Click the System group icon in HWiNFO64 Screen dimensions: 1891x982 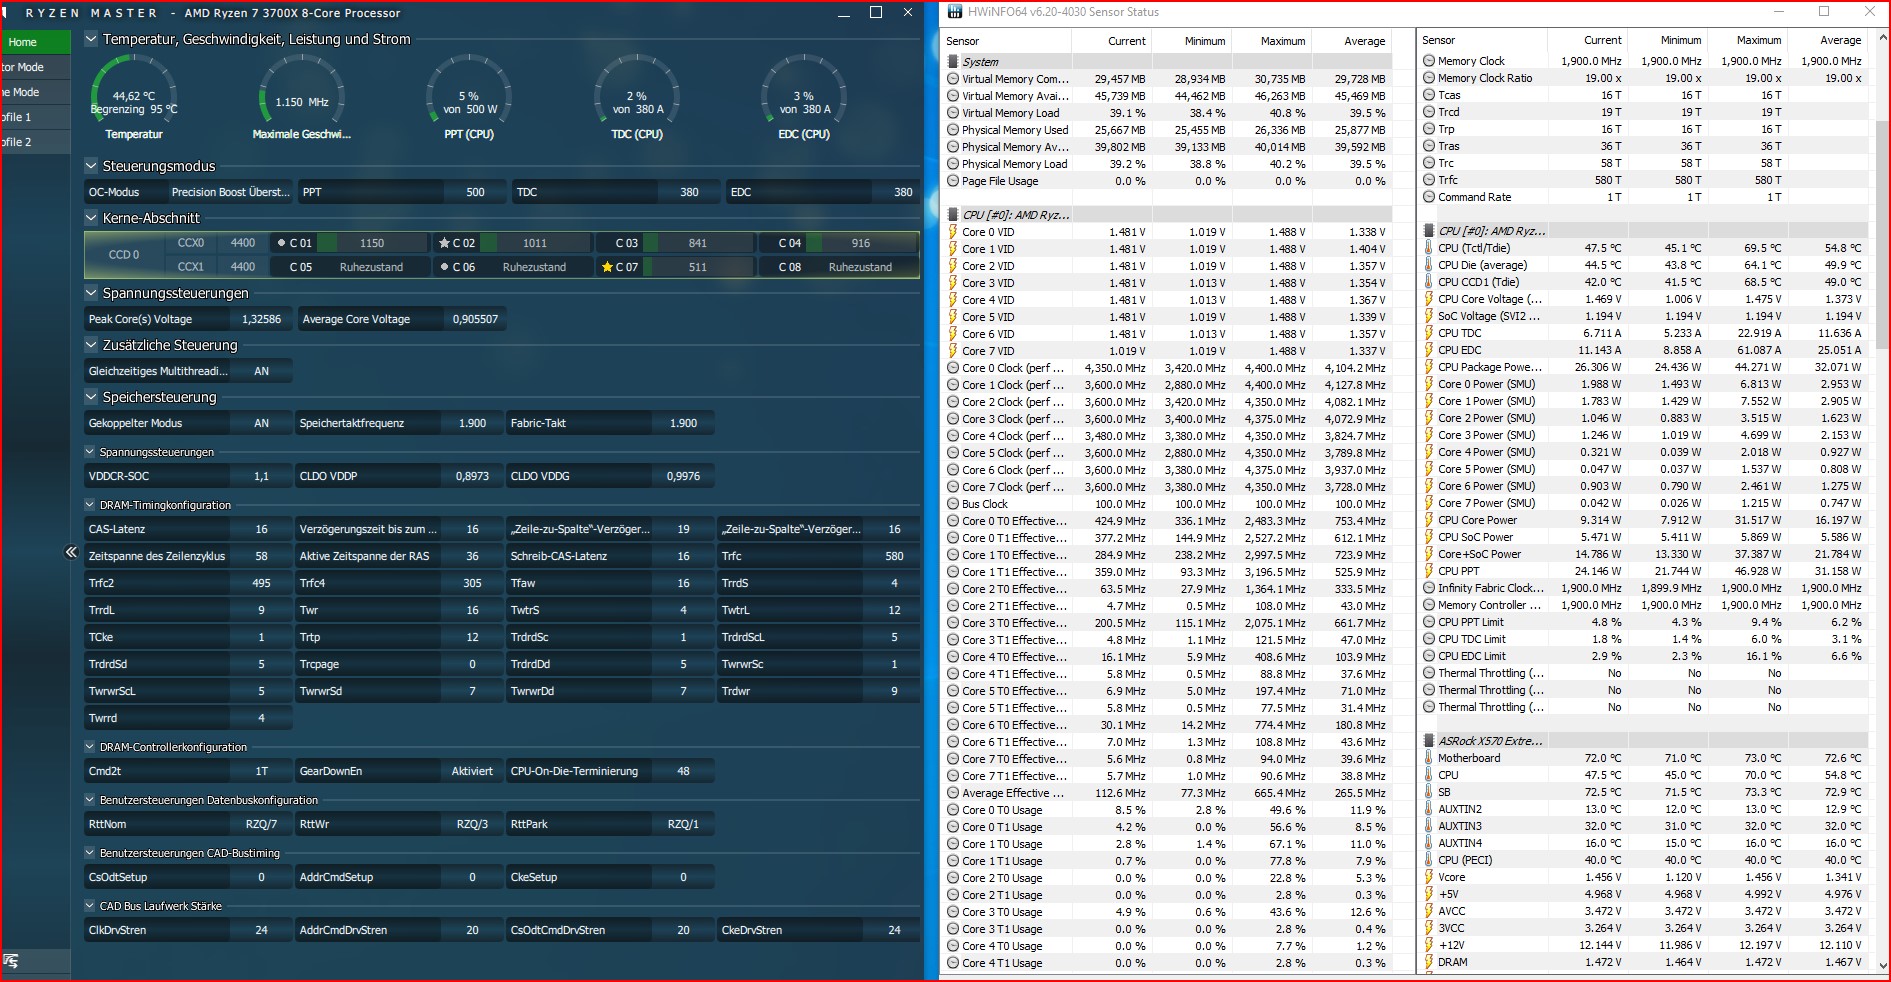[x=953, y=62]
